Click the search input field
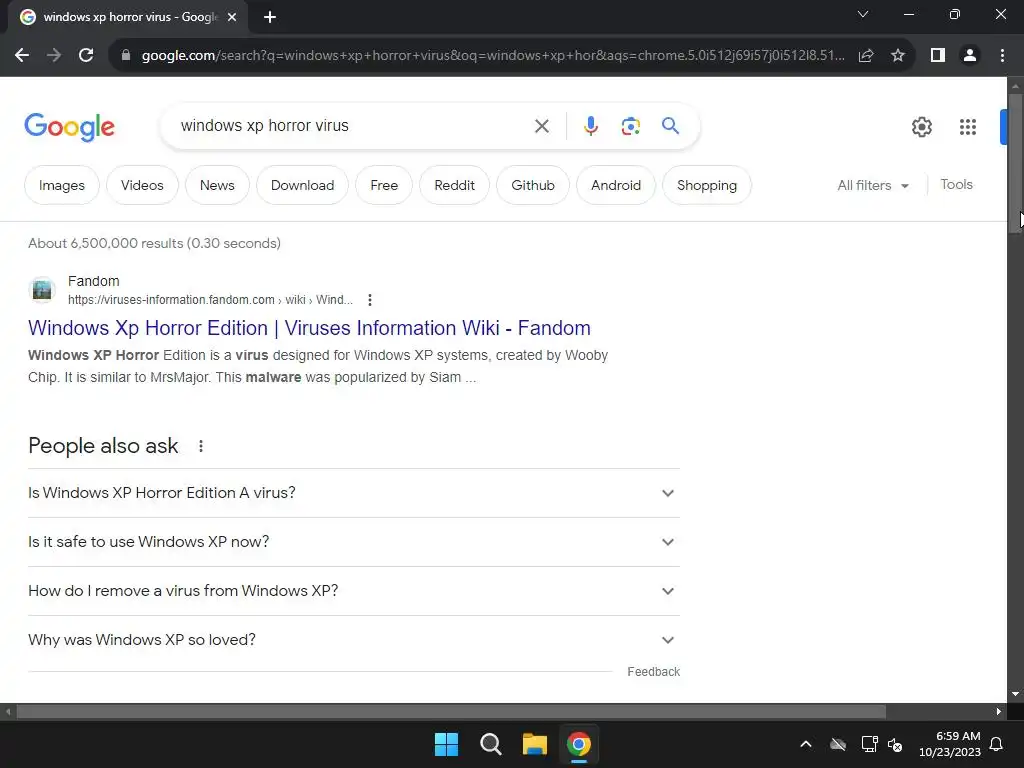The image size is (1024, 768). click(x=349, y=125)
